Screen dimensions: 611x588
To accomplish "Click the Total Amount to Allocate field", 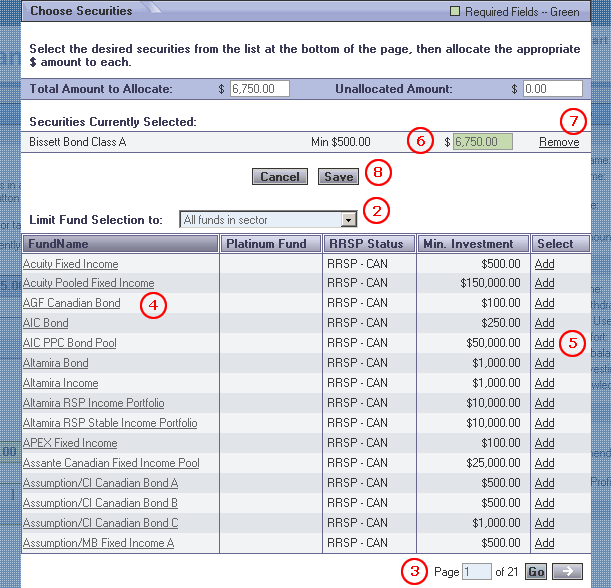I will tap(259, 89).
